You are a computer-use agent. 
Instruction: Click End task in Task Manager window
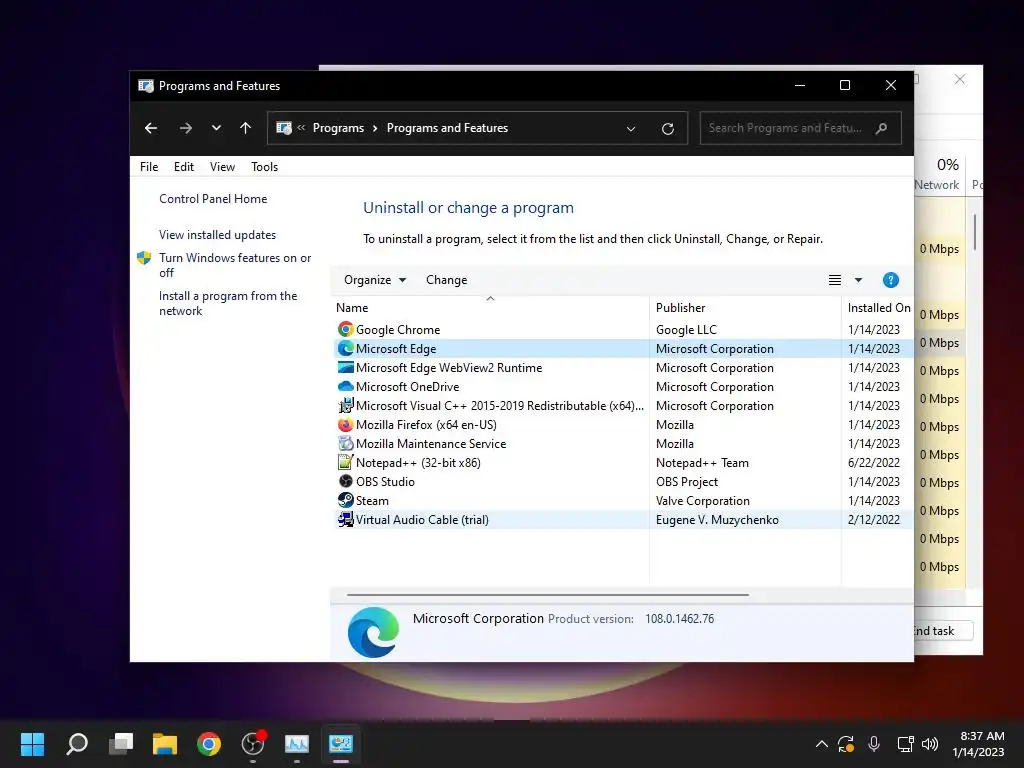(x=944, y=631)
